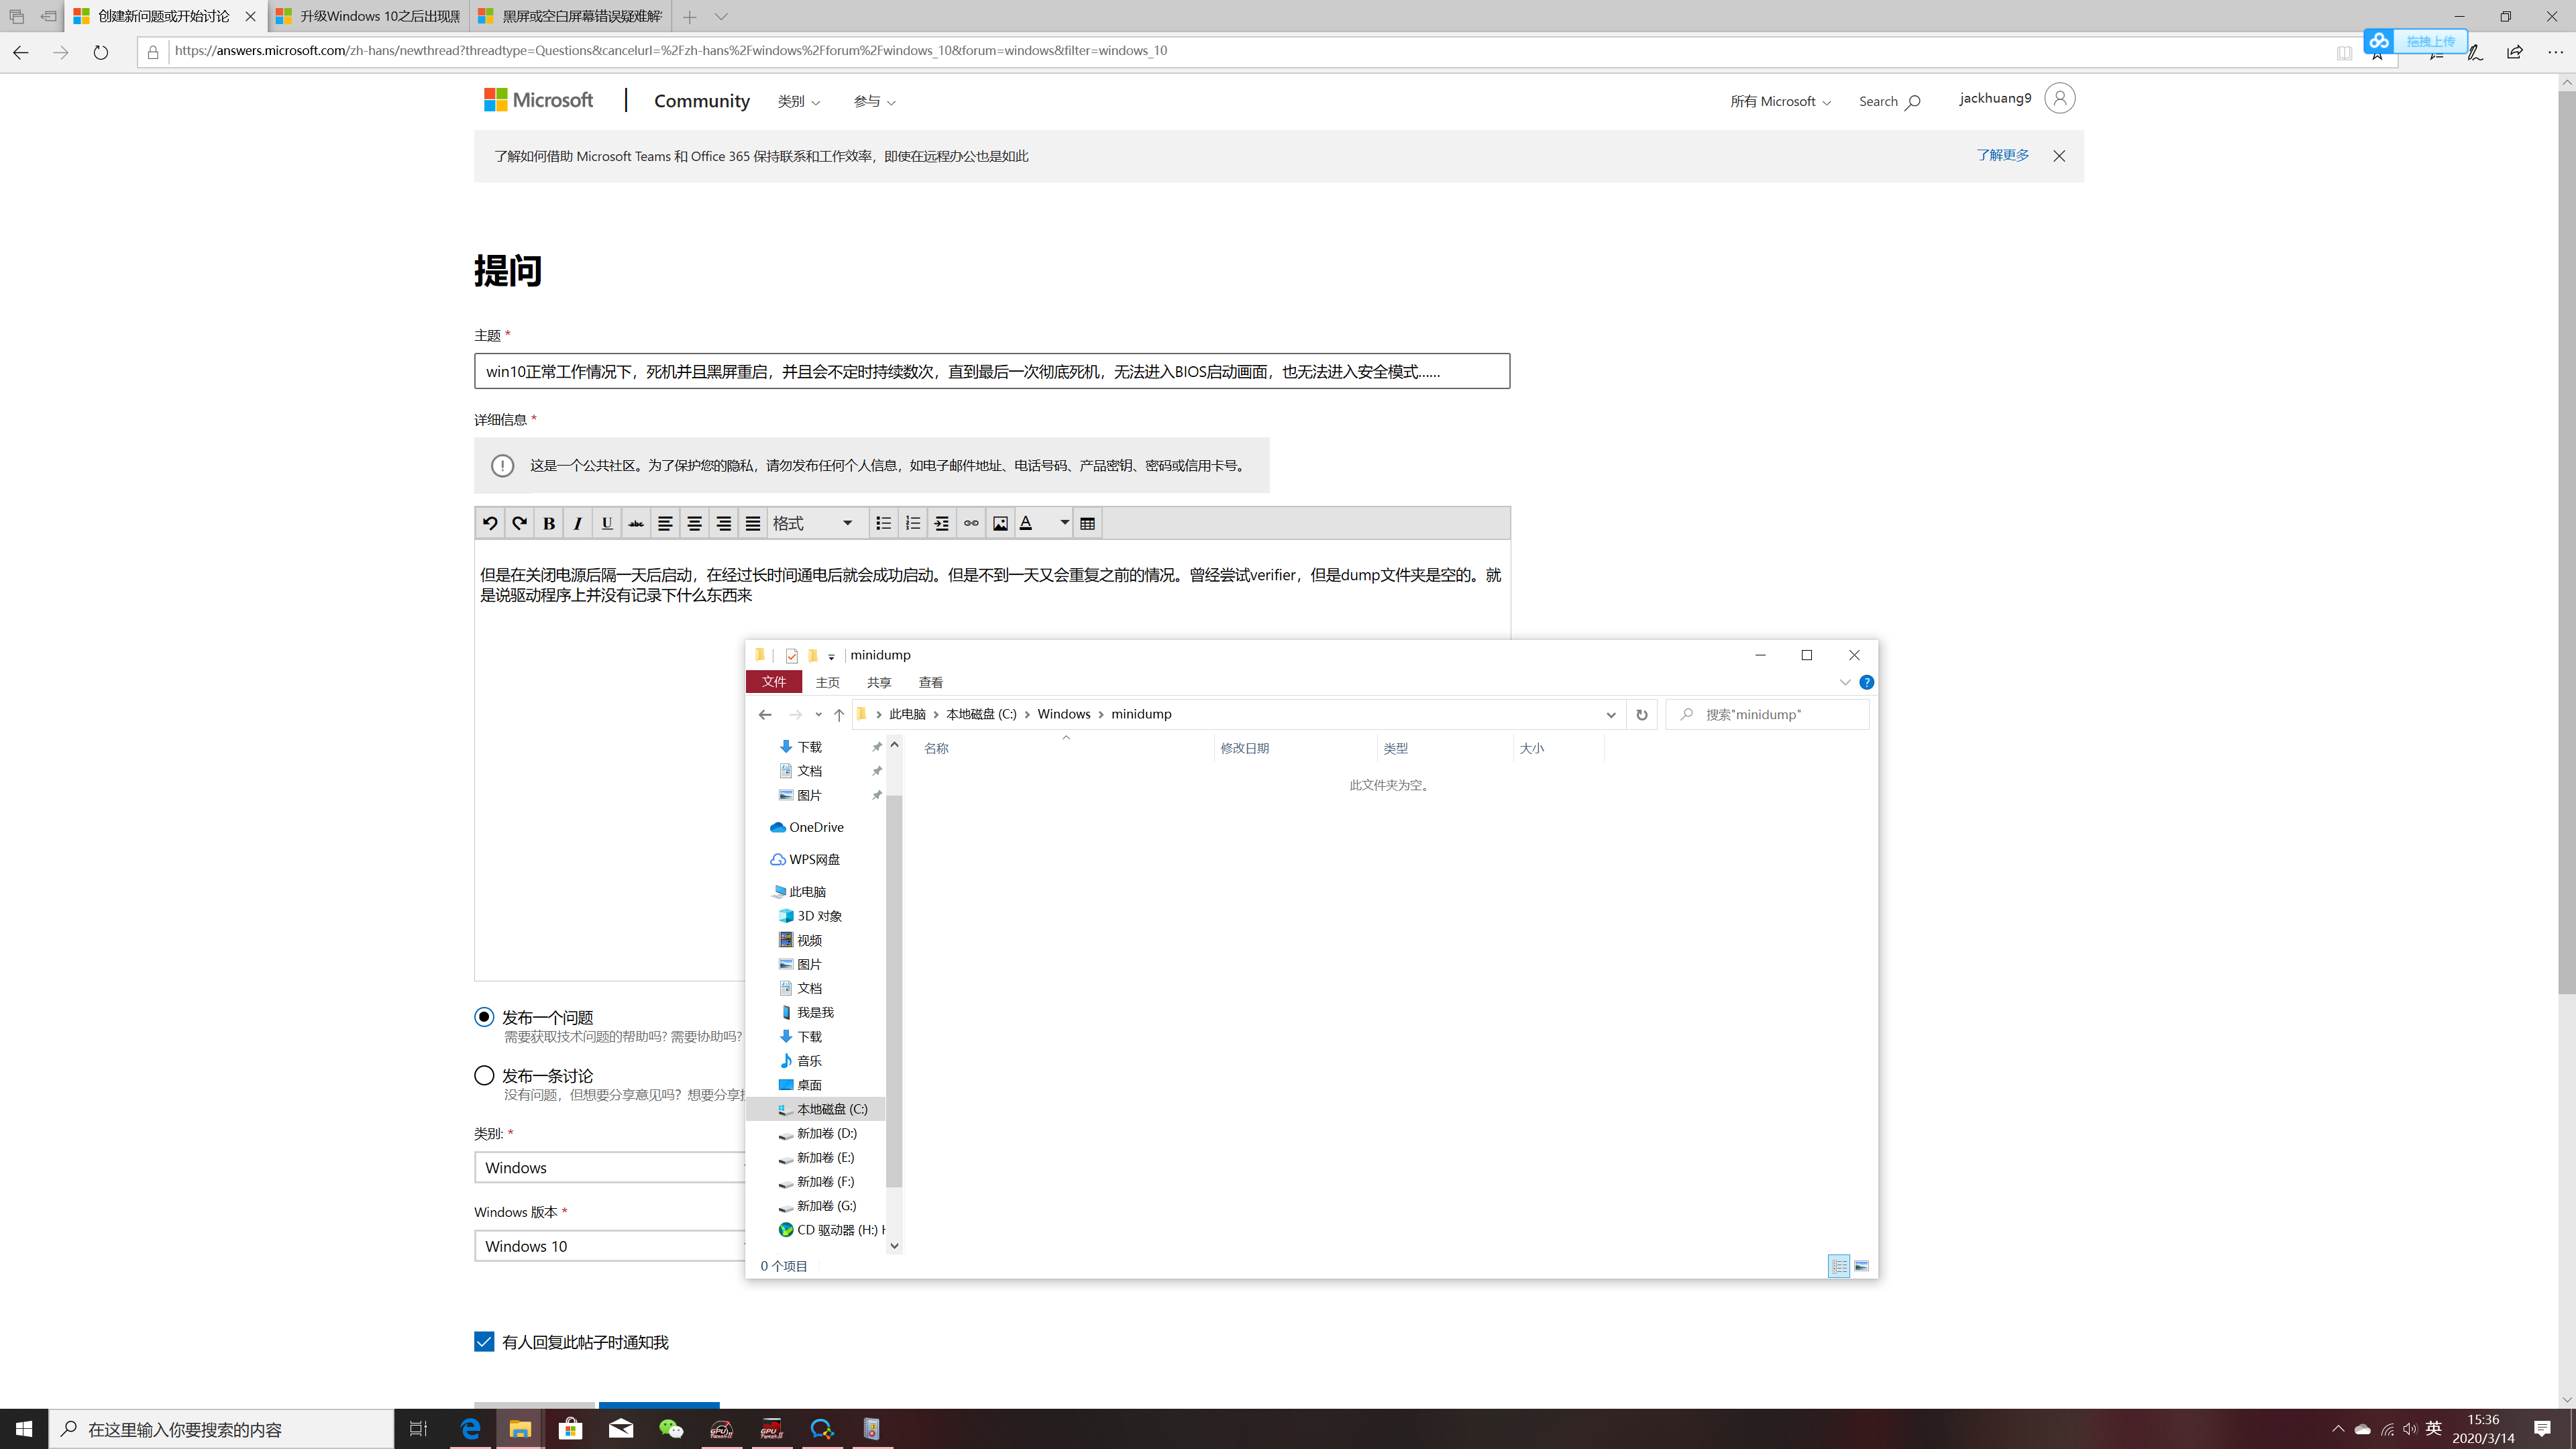2576x1449 pixels.
Task: Open a new browser tab
Action: pos(690,16)
